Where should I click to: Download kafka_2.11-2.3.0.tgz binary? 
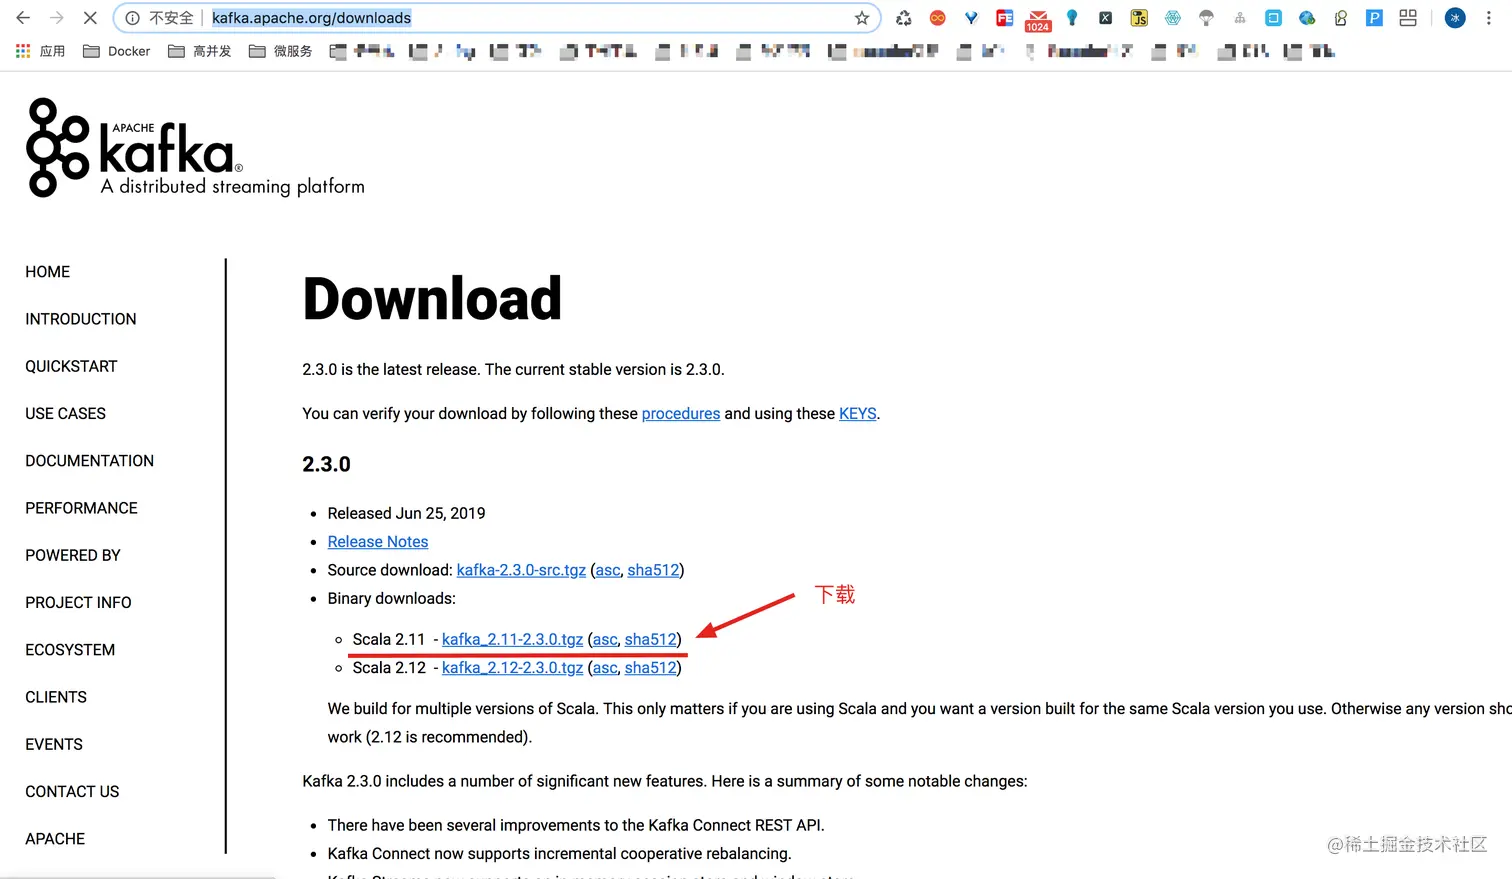pos(512,639)
